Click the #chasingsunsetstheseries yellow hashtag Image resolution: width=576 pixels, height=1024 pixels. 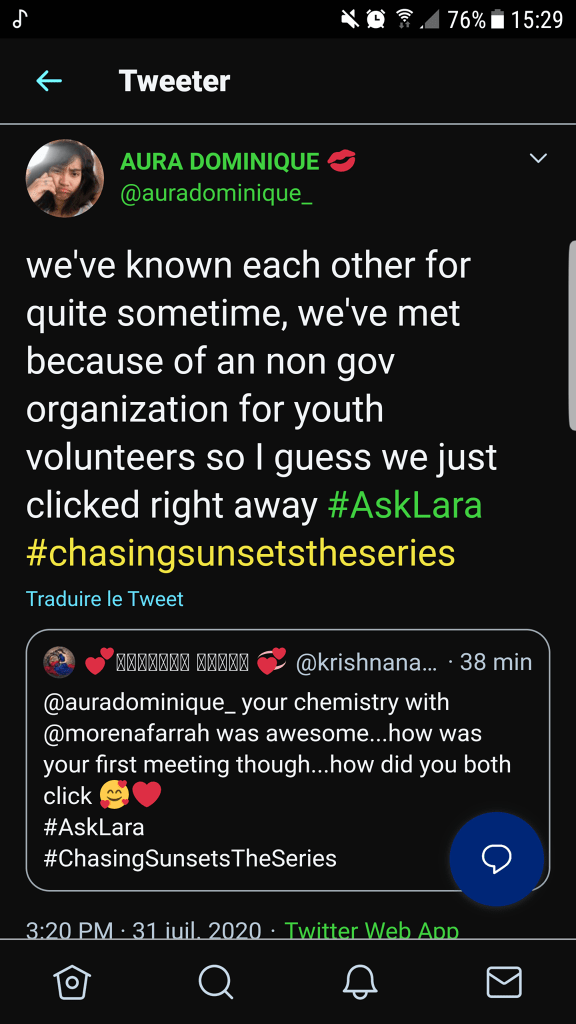[240, 553]
